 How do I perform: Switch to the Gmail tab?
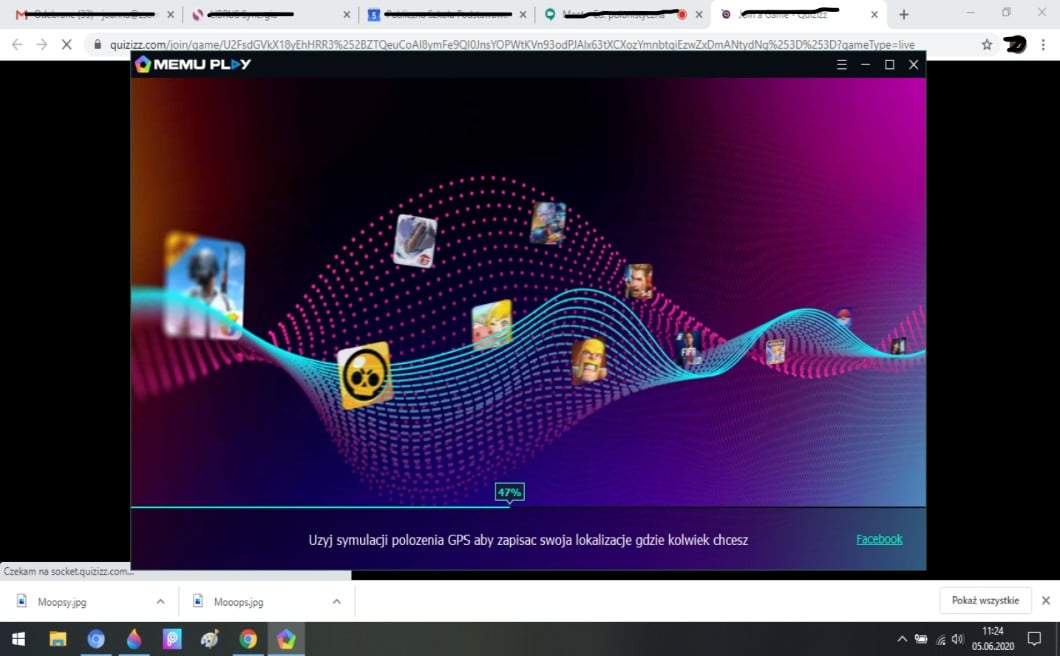[x=85, y=15]
